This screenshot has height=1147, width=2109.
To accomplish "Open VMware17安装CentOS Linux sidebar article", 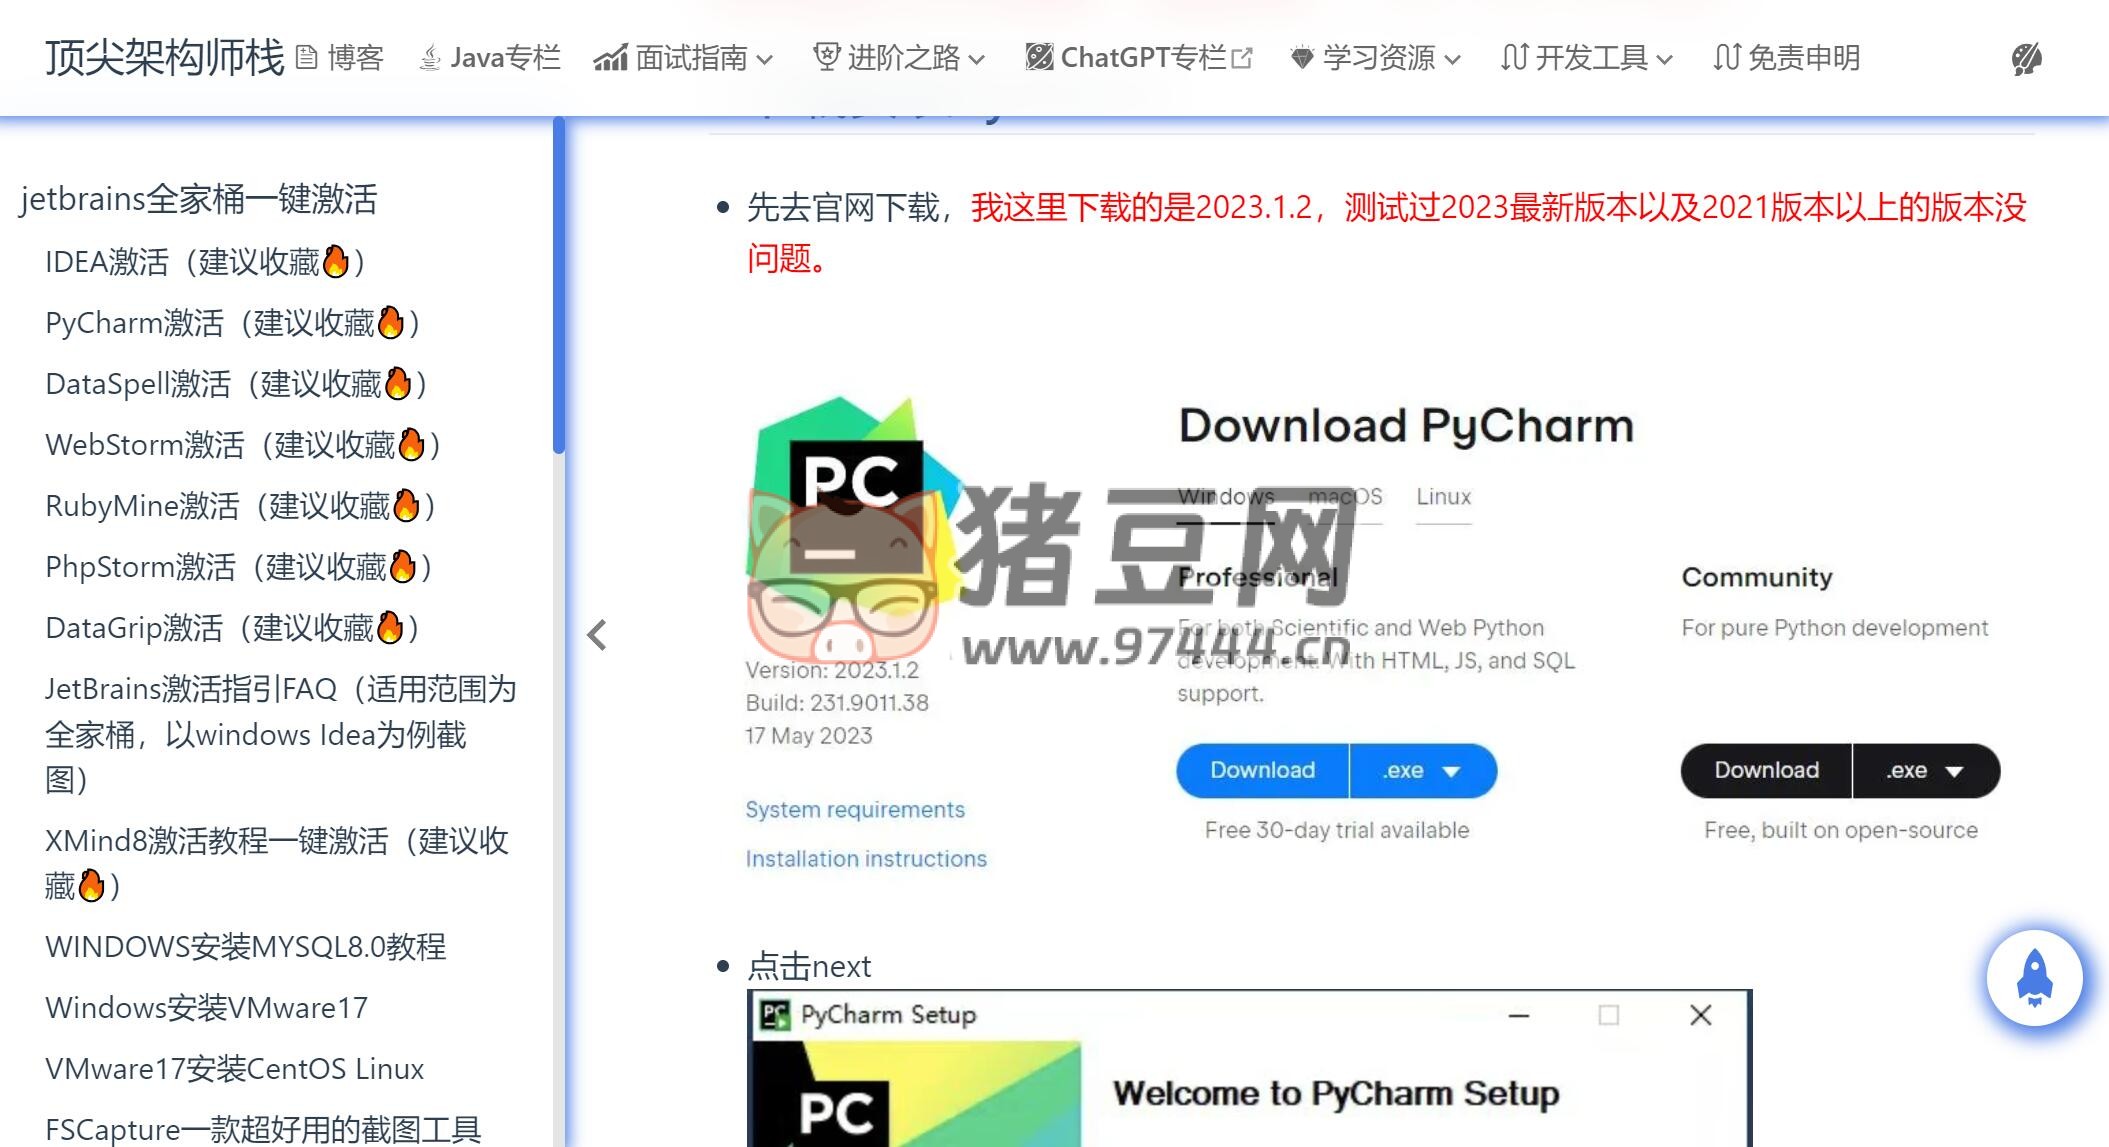I will pos(235,1068).
